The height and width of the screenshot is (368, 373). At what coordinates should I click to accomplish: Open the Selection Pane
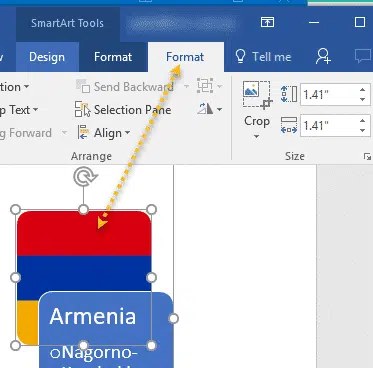pos(123,110)
